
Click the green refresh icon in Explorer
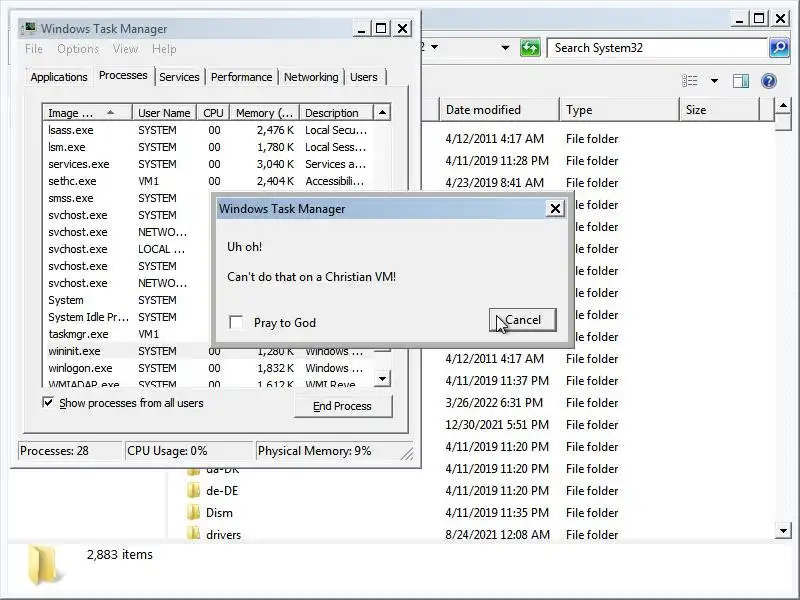[530, 48]
